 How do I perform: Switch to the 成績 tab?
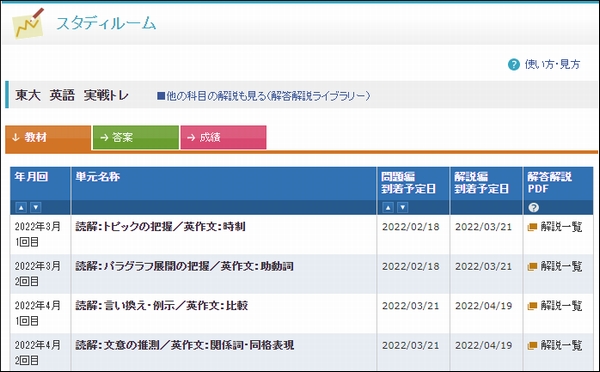(x=223, y=137)
